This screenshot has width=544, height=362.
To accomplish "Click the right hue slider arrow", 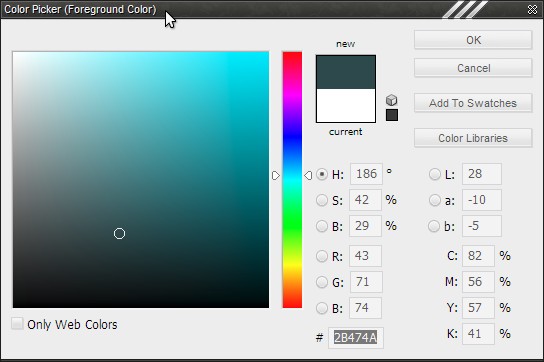I will coord(308,176).
